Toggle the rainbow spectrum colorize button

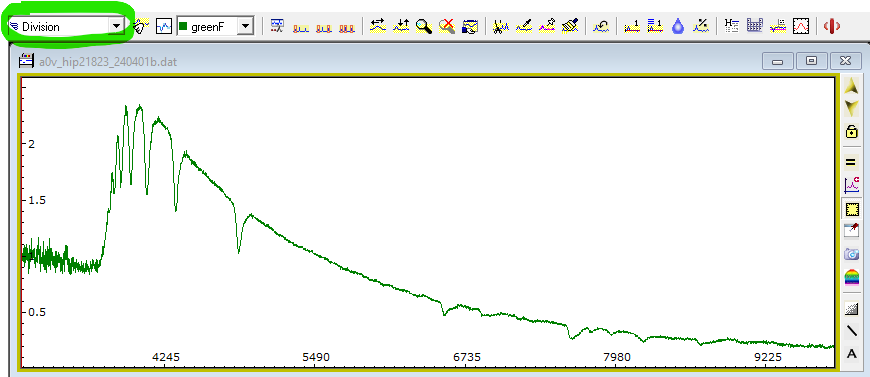click(851, 276)
